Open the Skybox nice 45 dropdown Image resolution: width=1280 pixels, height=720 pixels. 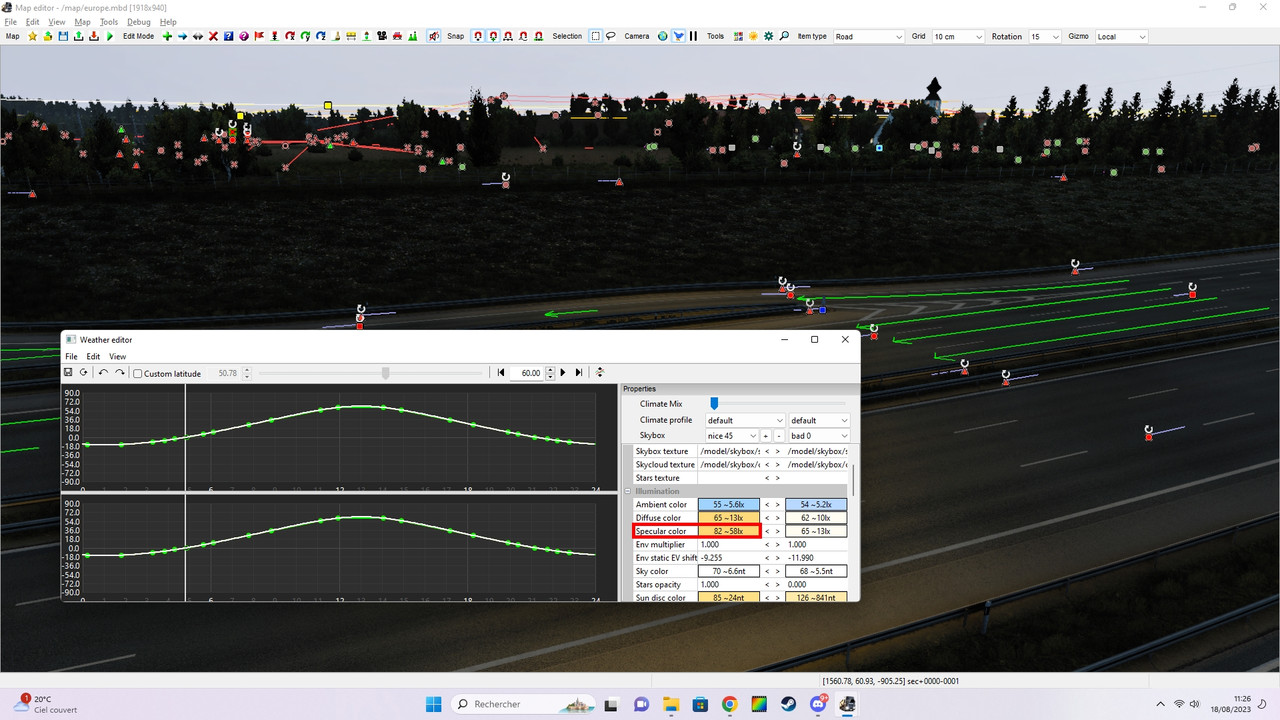pos(732,436)
